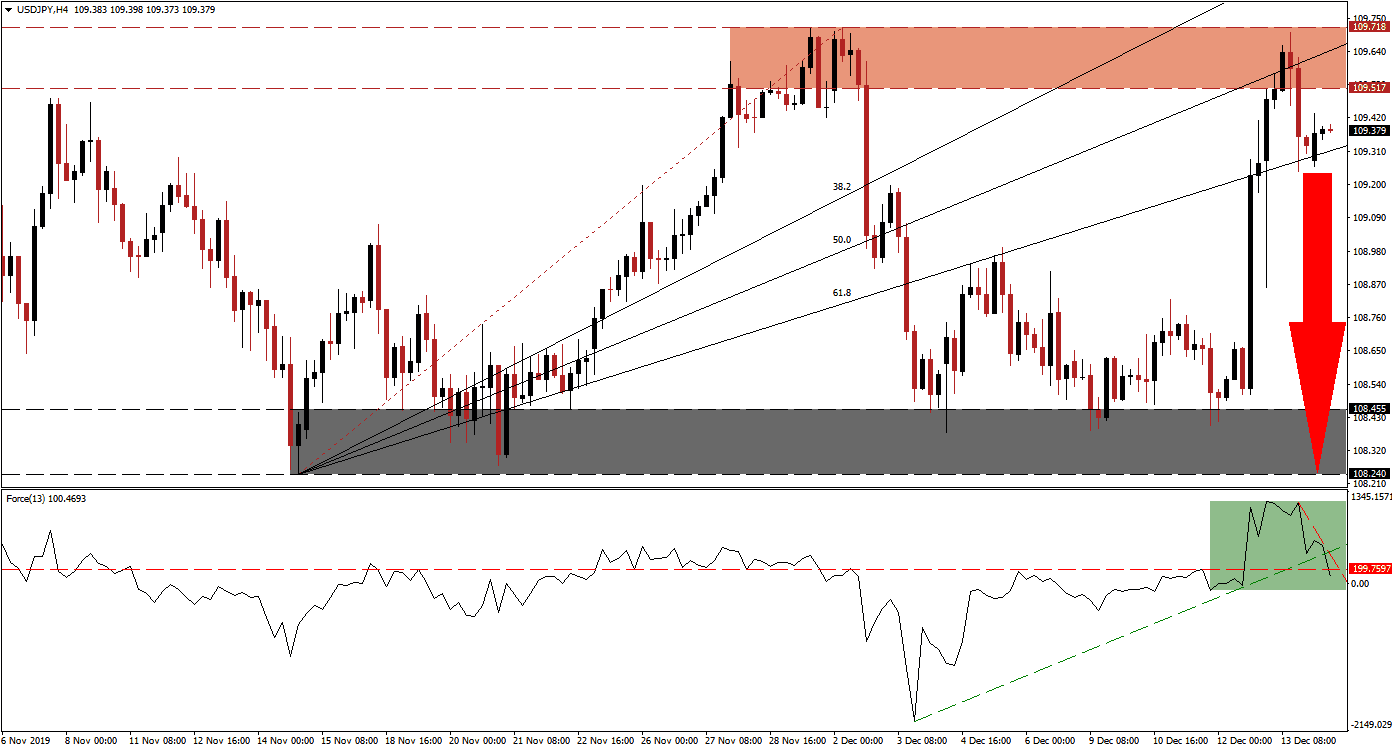
Task: Collapse the OHLC quote display triangle
Action: tap(9, 7)
